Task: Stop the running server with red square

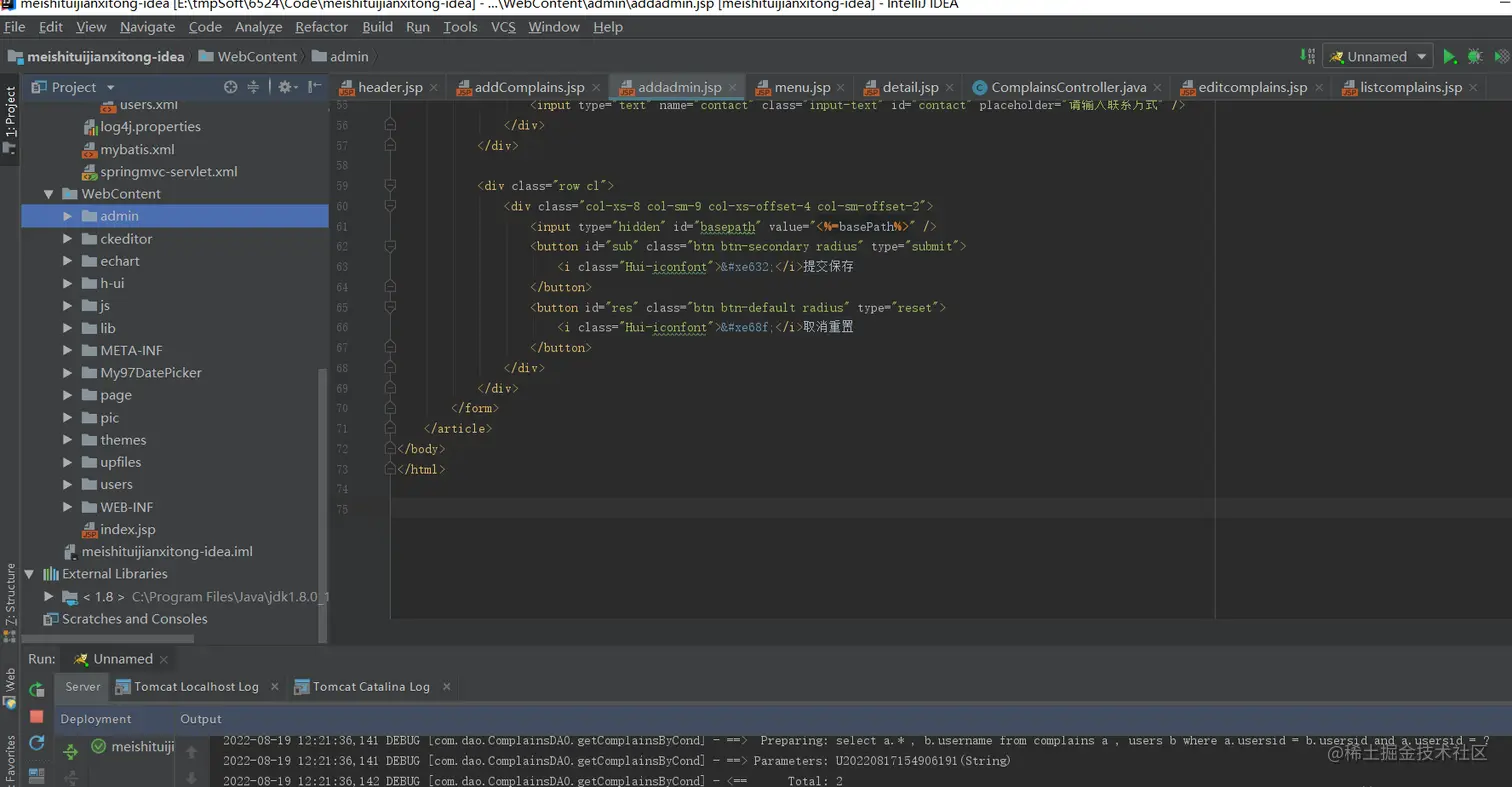Action: click(37, 716)
